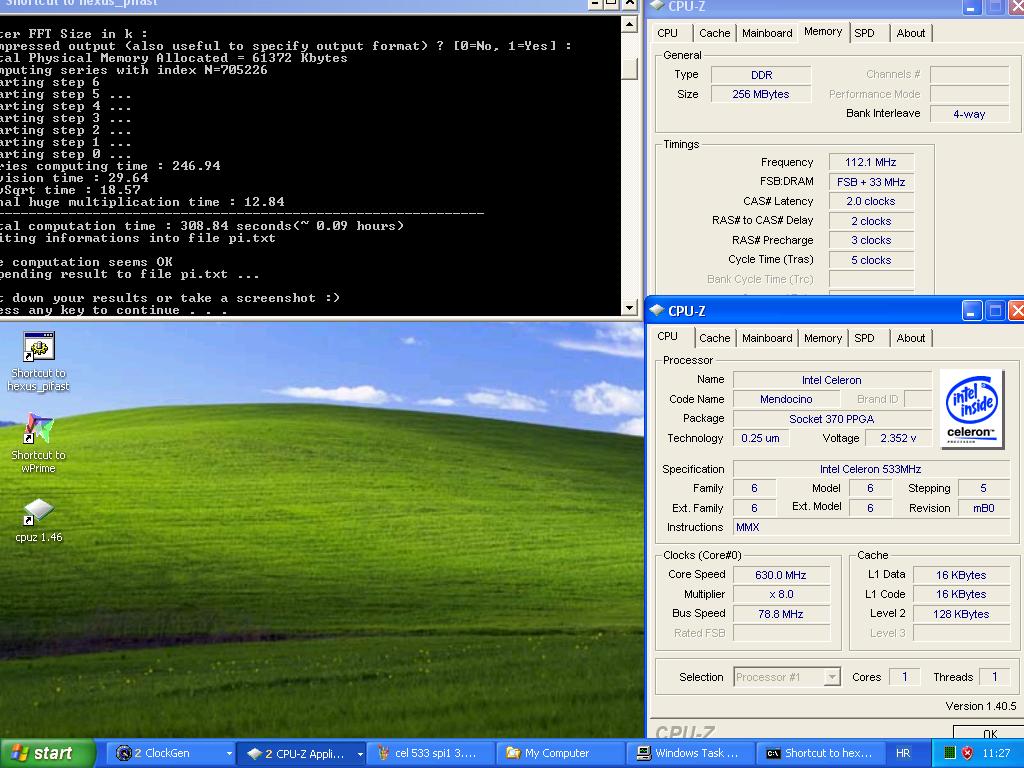
Task: Click the Cycle Time (Tras) 5 clocks value
Action: pyautogui.click(x=871, y=260)
